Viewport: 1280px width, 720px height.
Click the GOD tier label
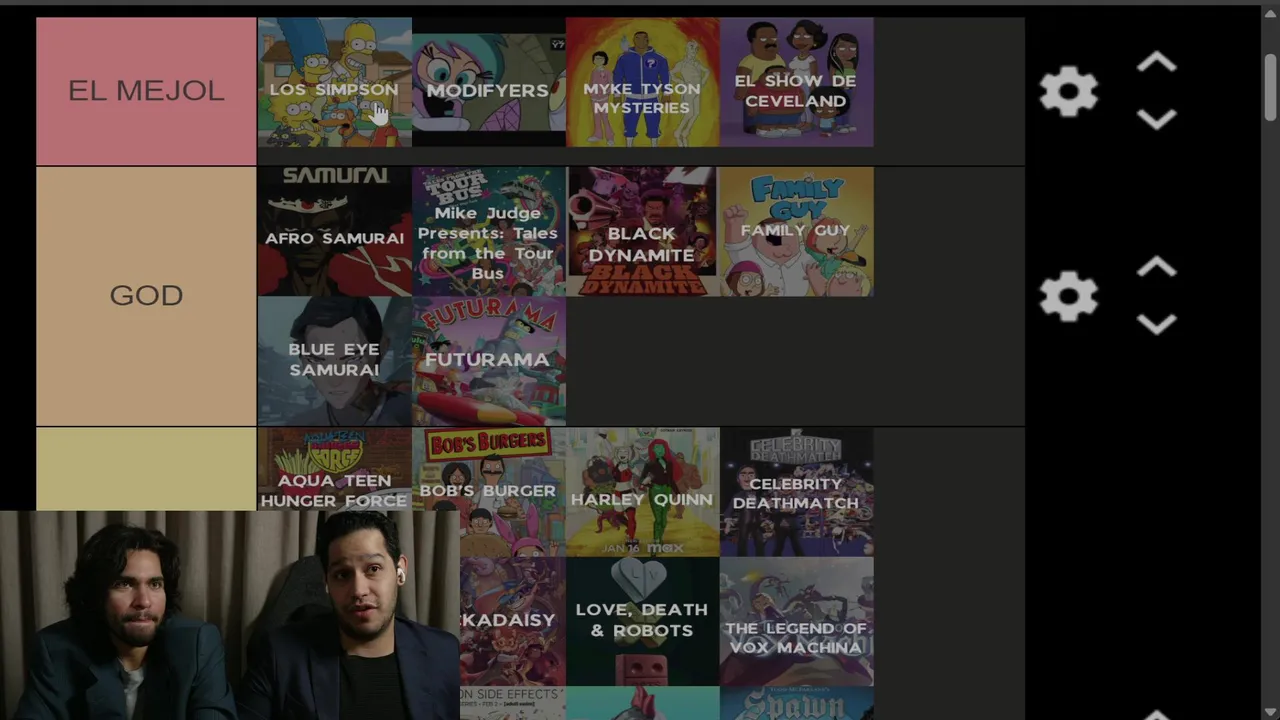coord(146,296)
